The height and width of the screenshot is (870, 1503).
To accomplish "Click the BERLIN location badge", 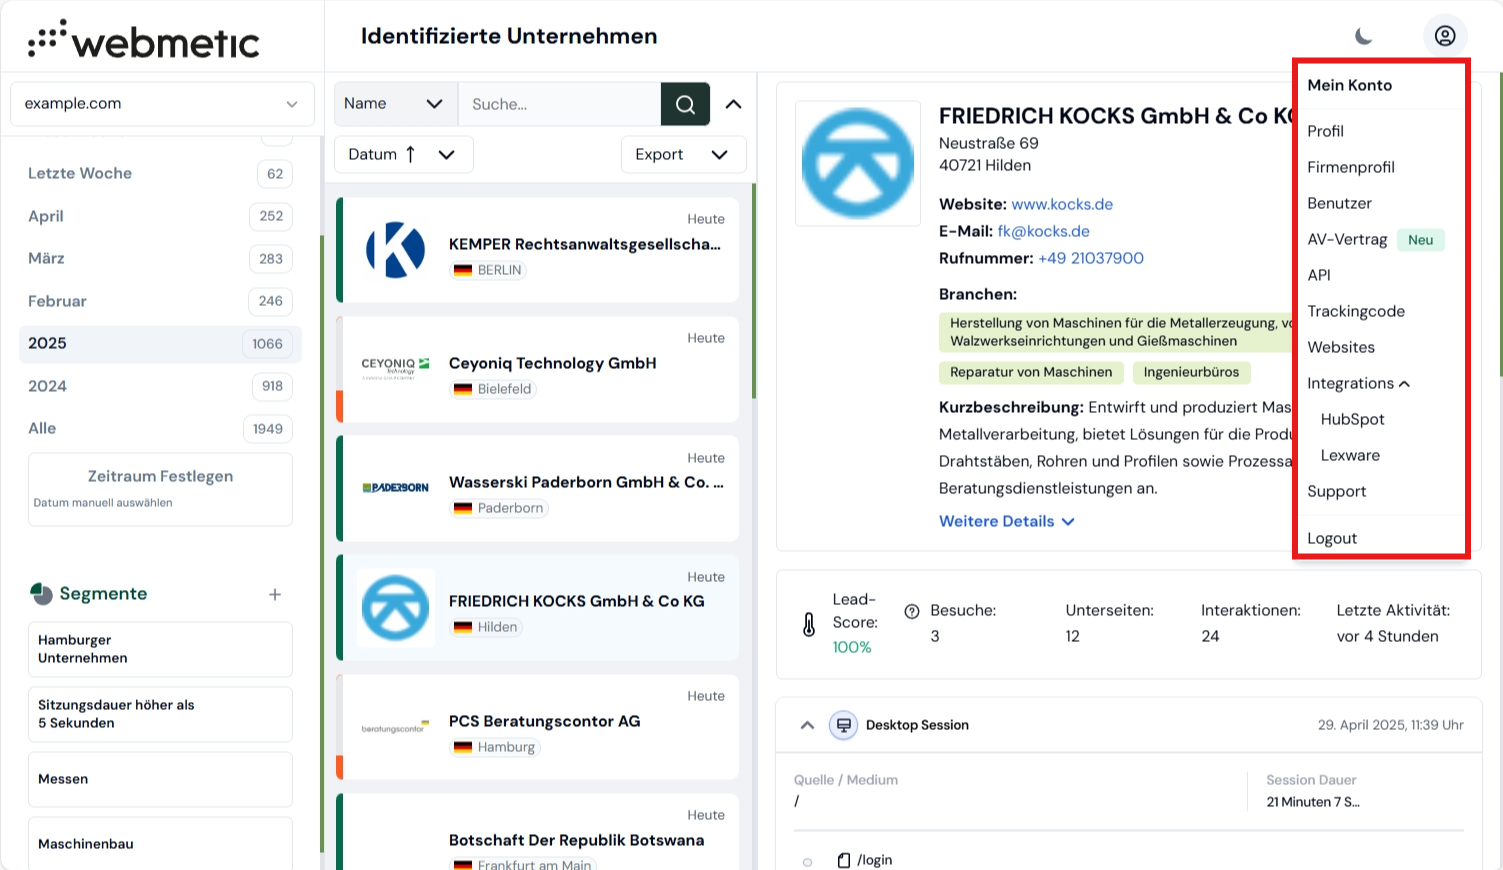I will [489, 270].
